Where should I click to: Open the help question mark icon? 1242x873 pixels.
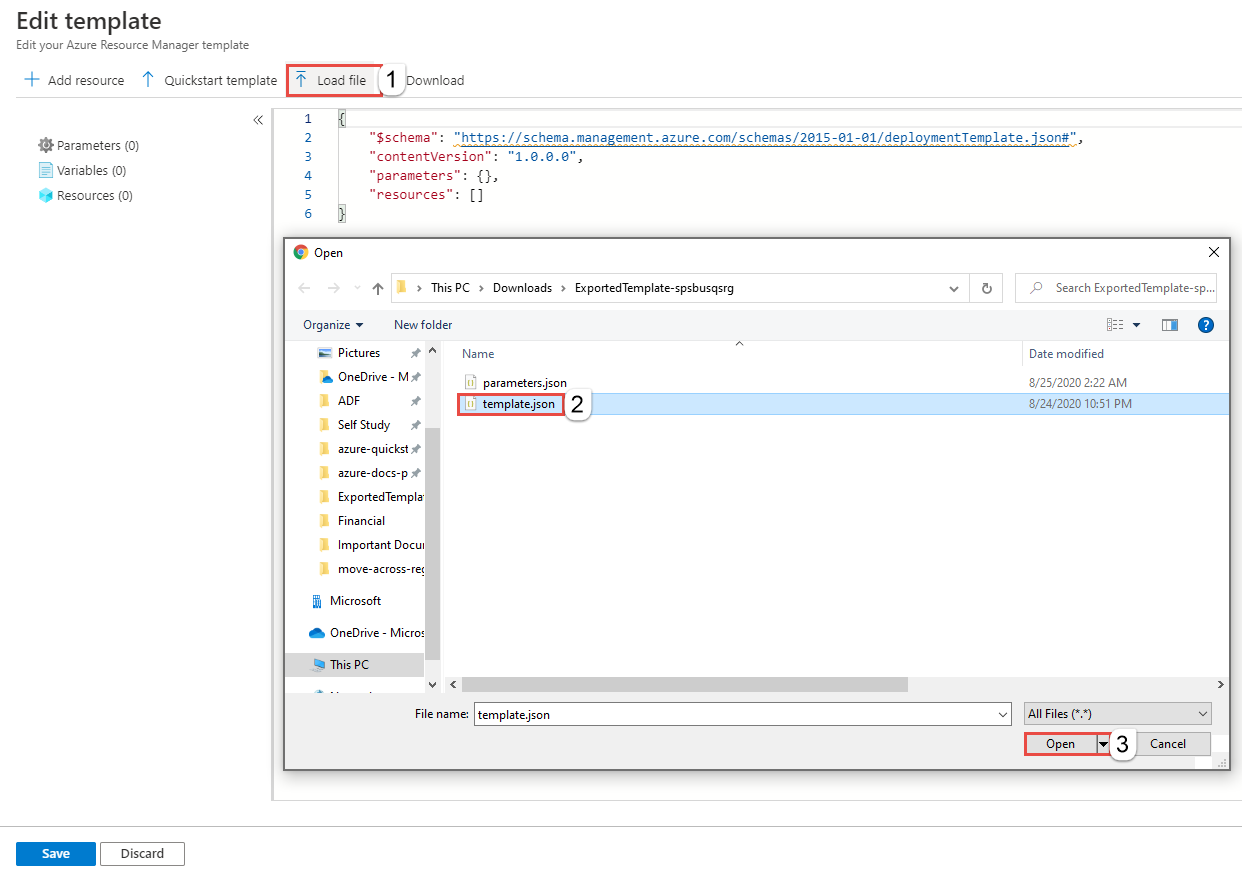click(1206, 325)
